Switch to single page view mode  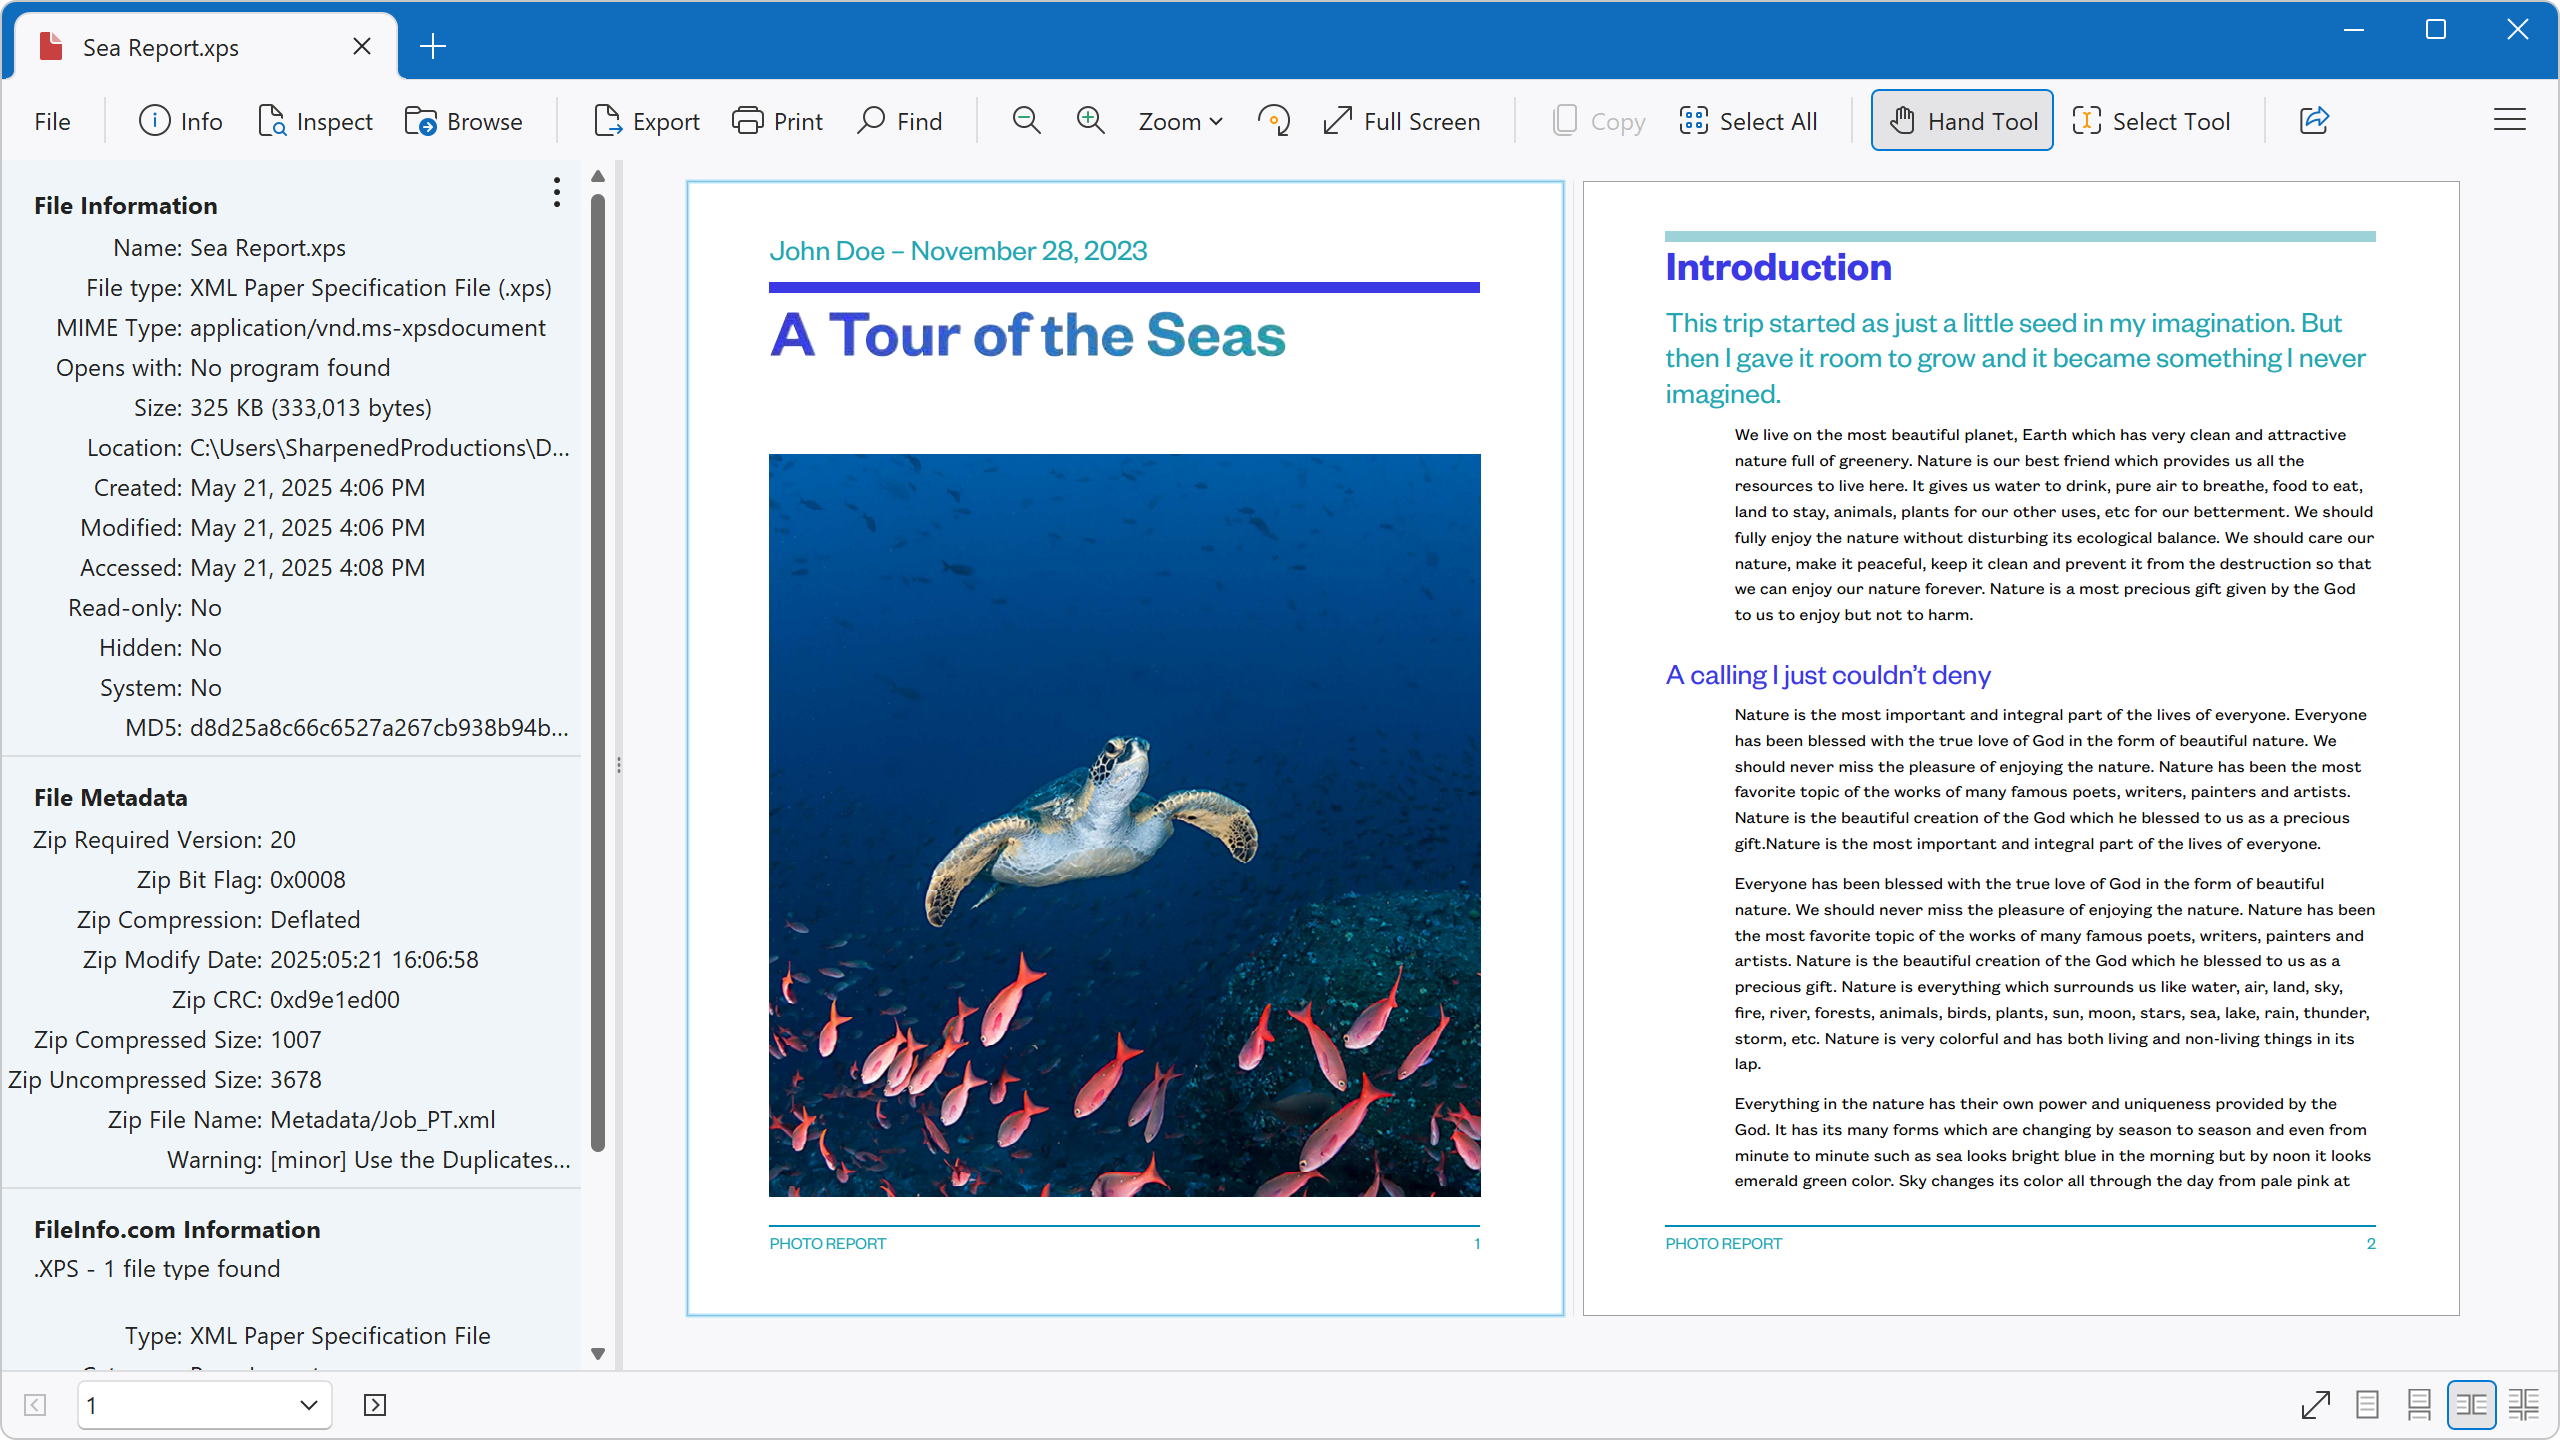(x=2366, y=1404)
